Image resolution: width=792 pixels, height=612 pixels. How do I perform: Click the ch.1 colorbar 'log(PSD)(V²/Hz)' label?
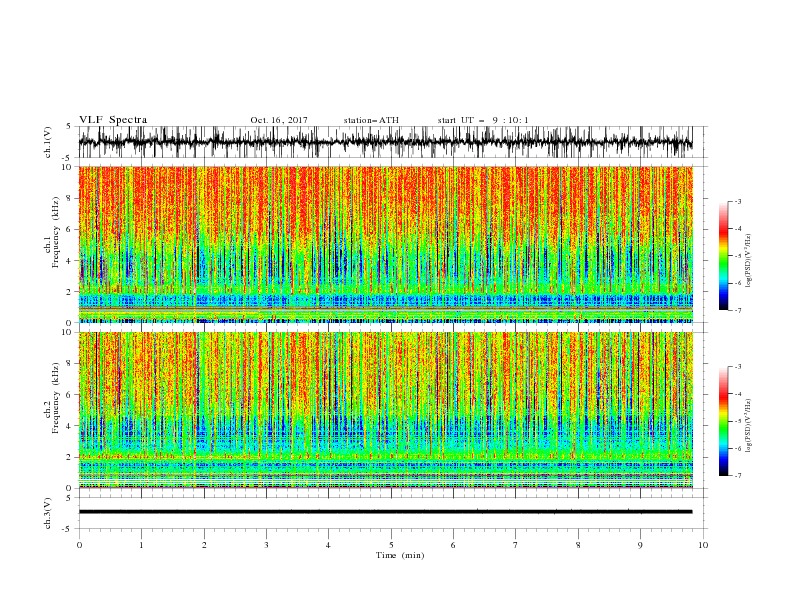(x=749, y=261)
